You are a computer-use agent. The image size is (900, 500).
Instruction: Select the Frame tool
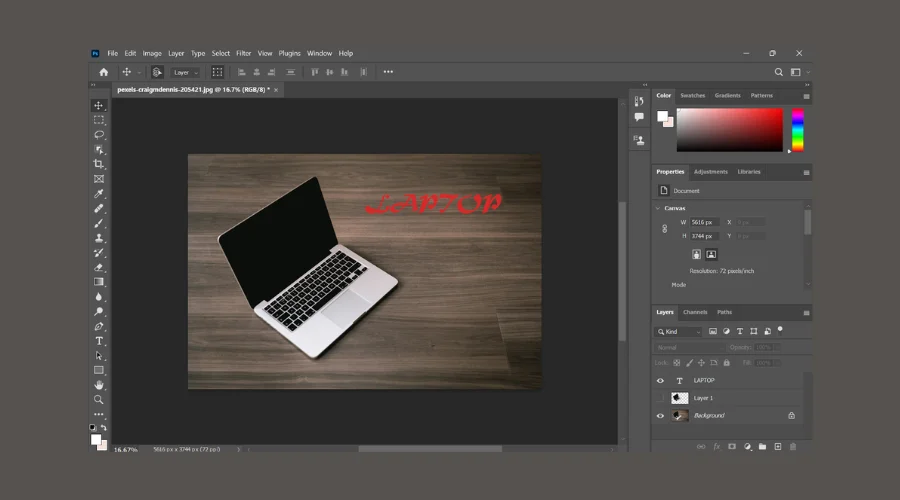99,179
